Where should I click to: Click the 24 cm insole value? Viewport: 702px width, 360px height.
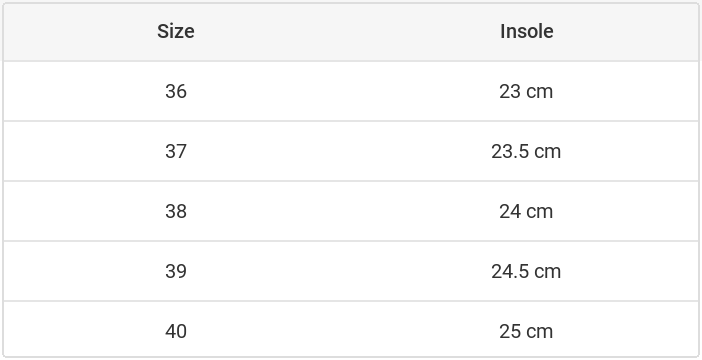pyautogui.click(x=526, y=211)
